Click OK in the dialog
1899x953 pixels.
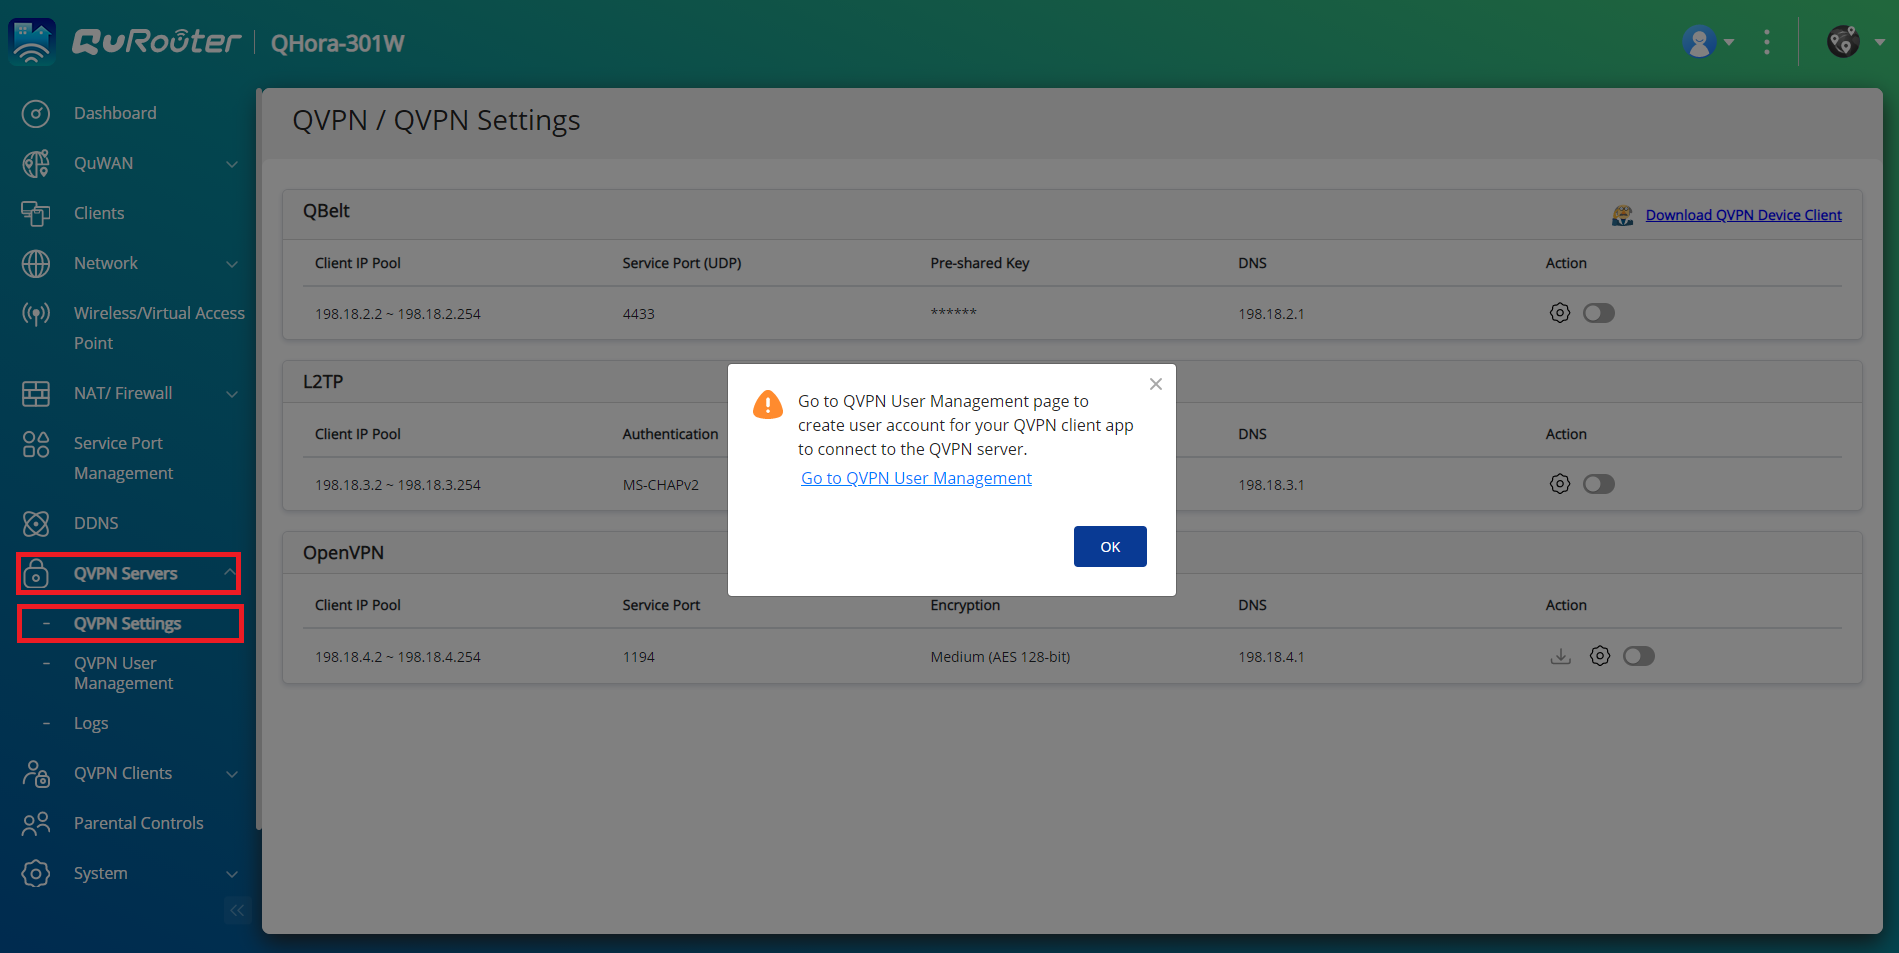[x=1110, y=547]
